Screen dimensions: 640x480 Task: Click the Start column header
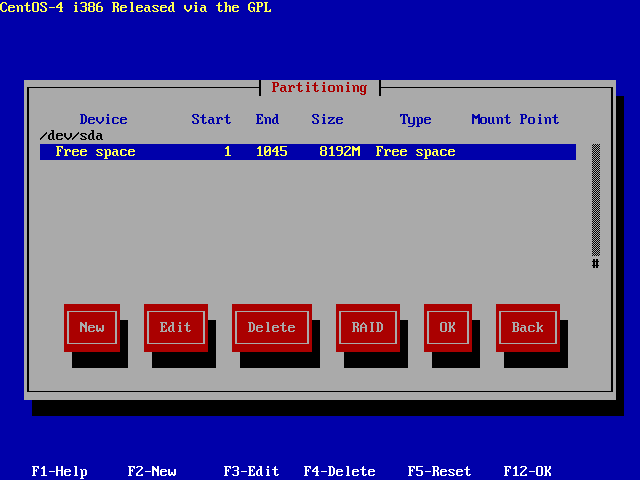tap(211, 119)
